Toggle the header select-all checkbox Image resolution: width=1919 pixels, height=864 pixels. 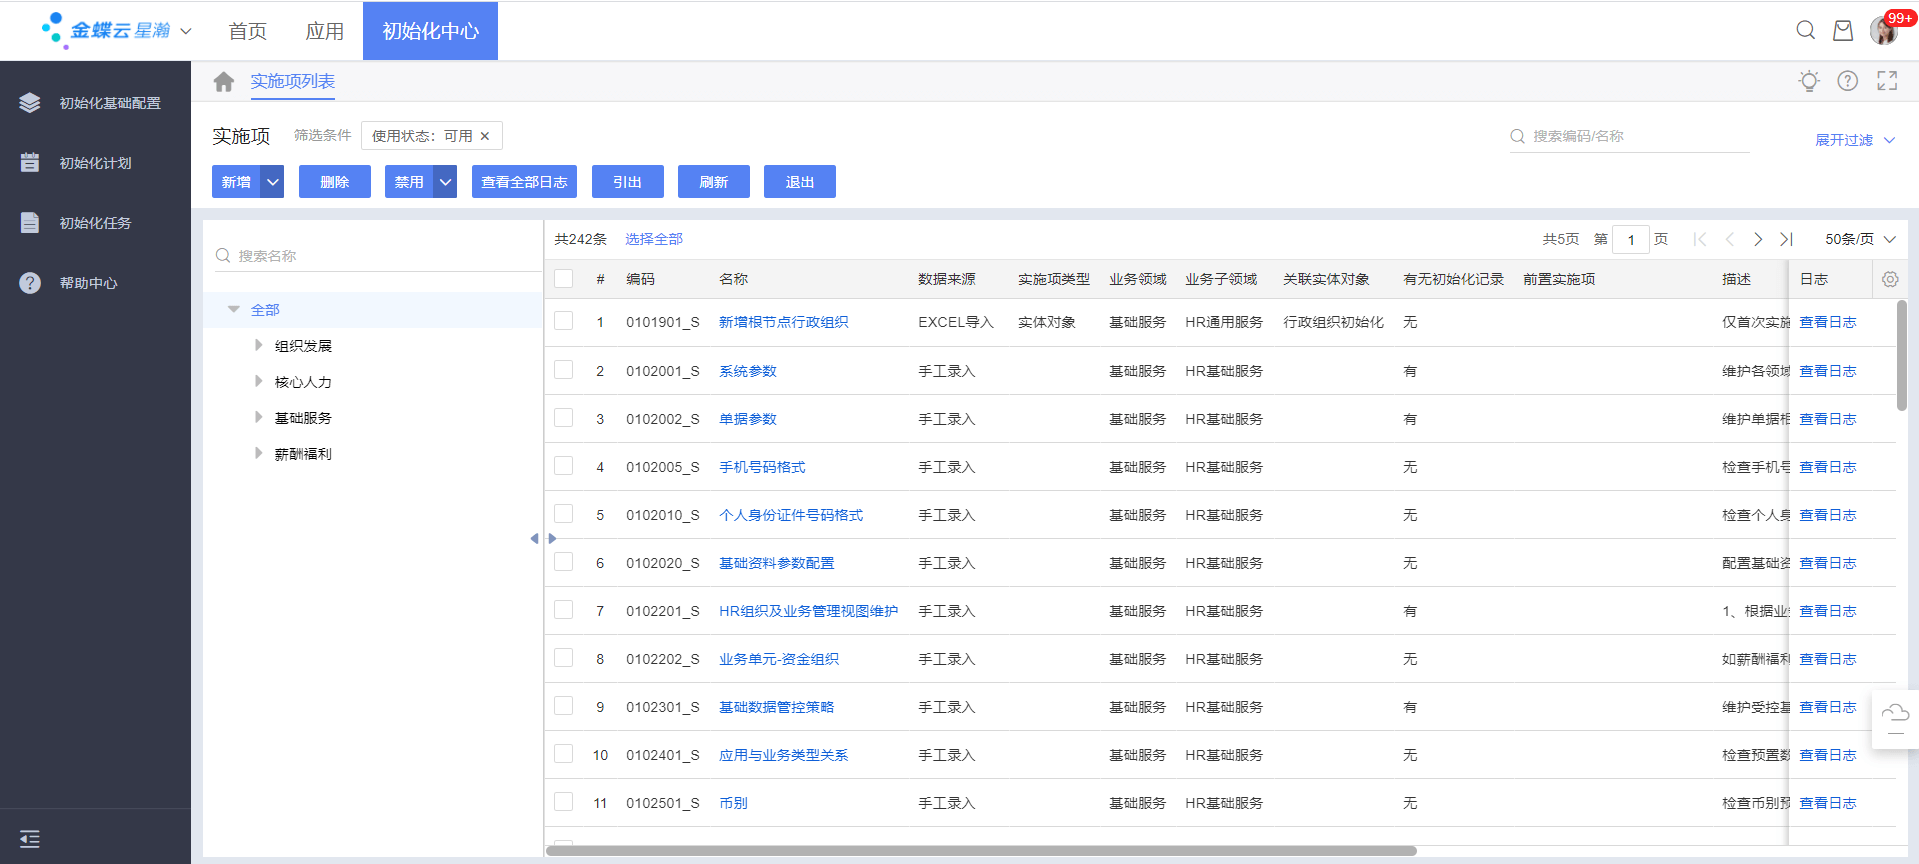coord(564,279)
